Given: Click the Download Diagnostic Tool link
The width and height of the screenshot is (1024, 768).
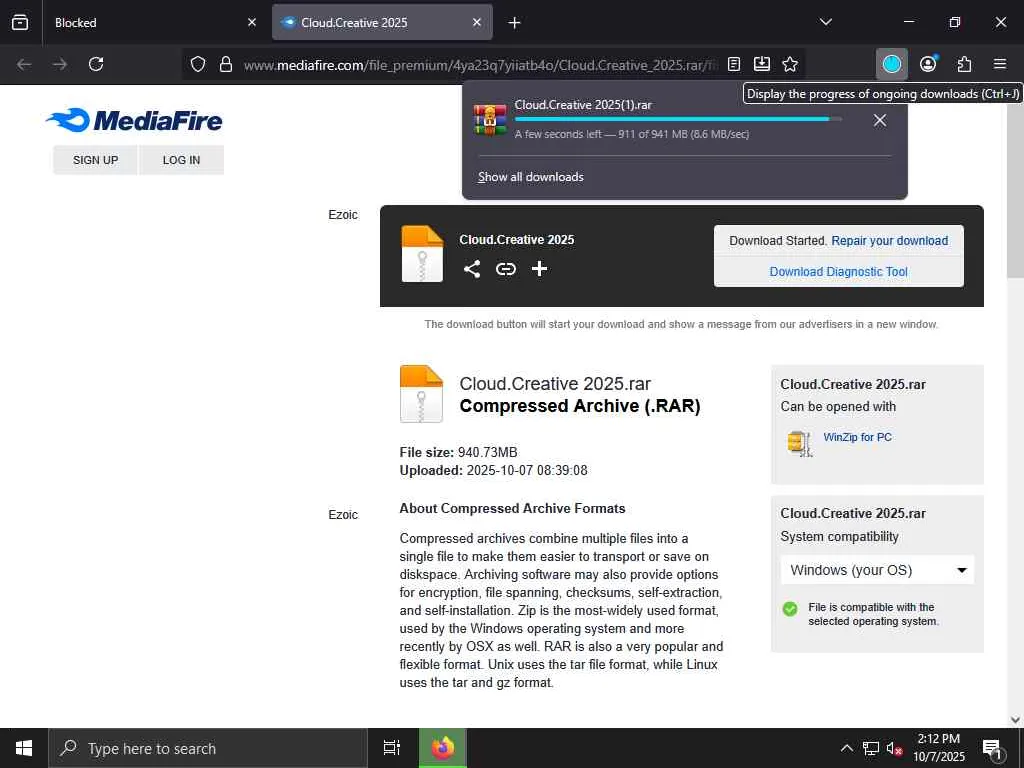Looking at the screenshot, I should tap(839, 272).
